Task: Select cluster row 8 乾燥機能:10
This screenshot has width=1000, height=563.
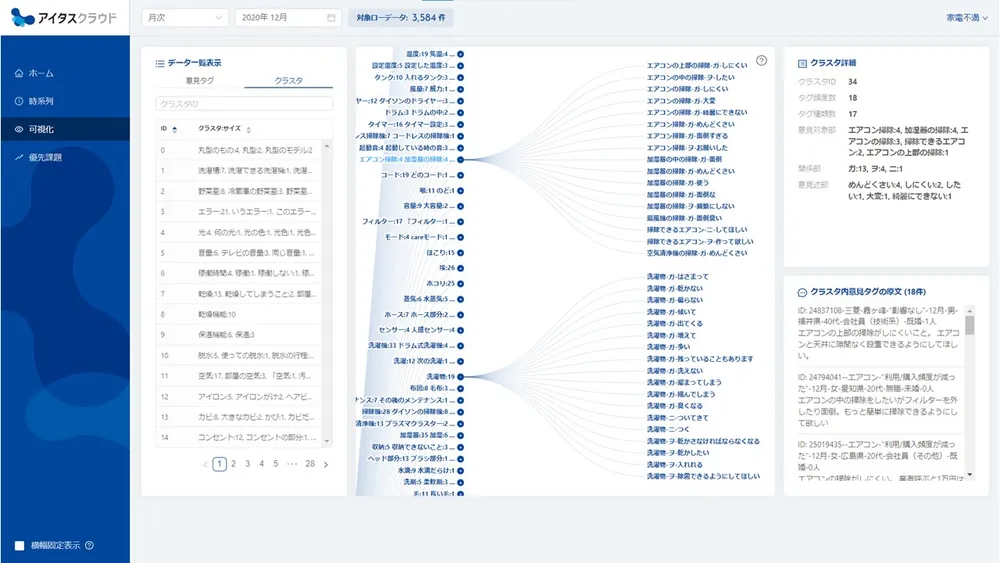Action: pyautogui.click(x=239, y=314)
